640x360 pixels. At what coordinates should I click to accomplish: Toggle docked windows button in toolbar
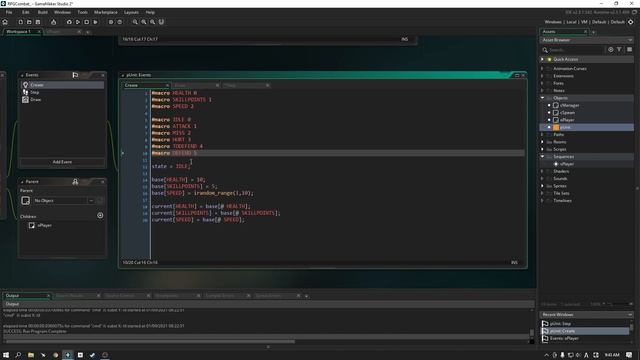click(x=161, y=22)
